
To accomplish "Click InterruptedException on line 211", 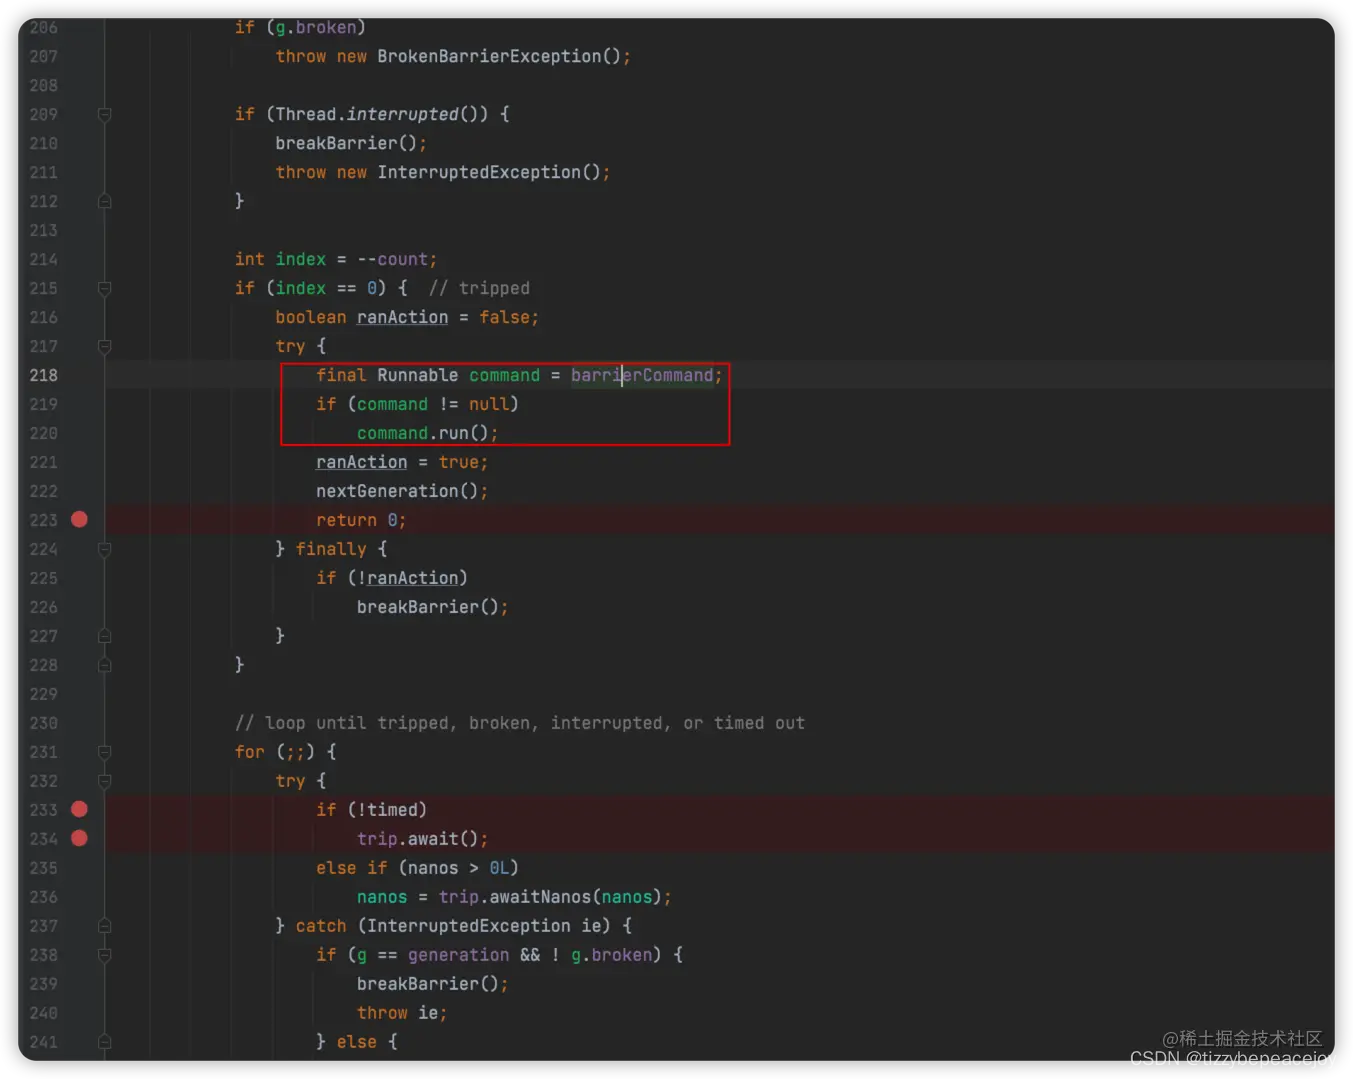I will point(479,172).
